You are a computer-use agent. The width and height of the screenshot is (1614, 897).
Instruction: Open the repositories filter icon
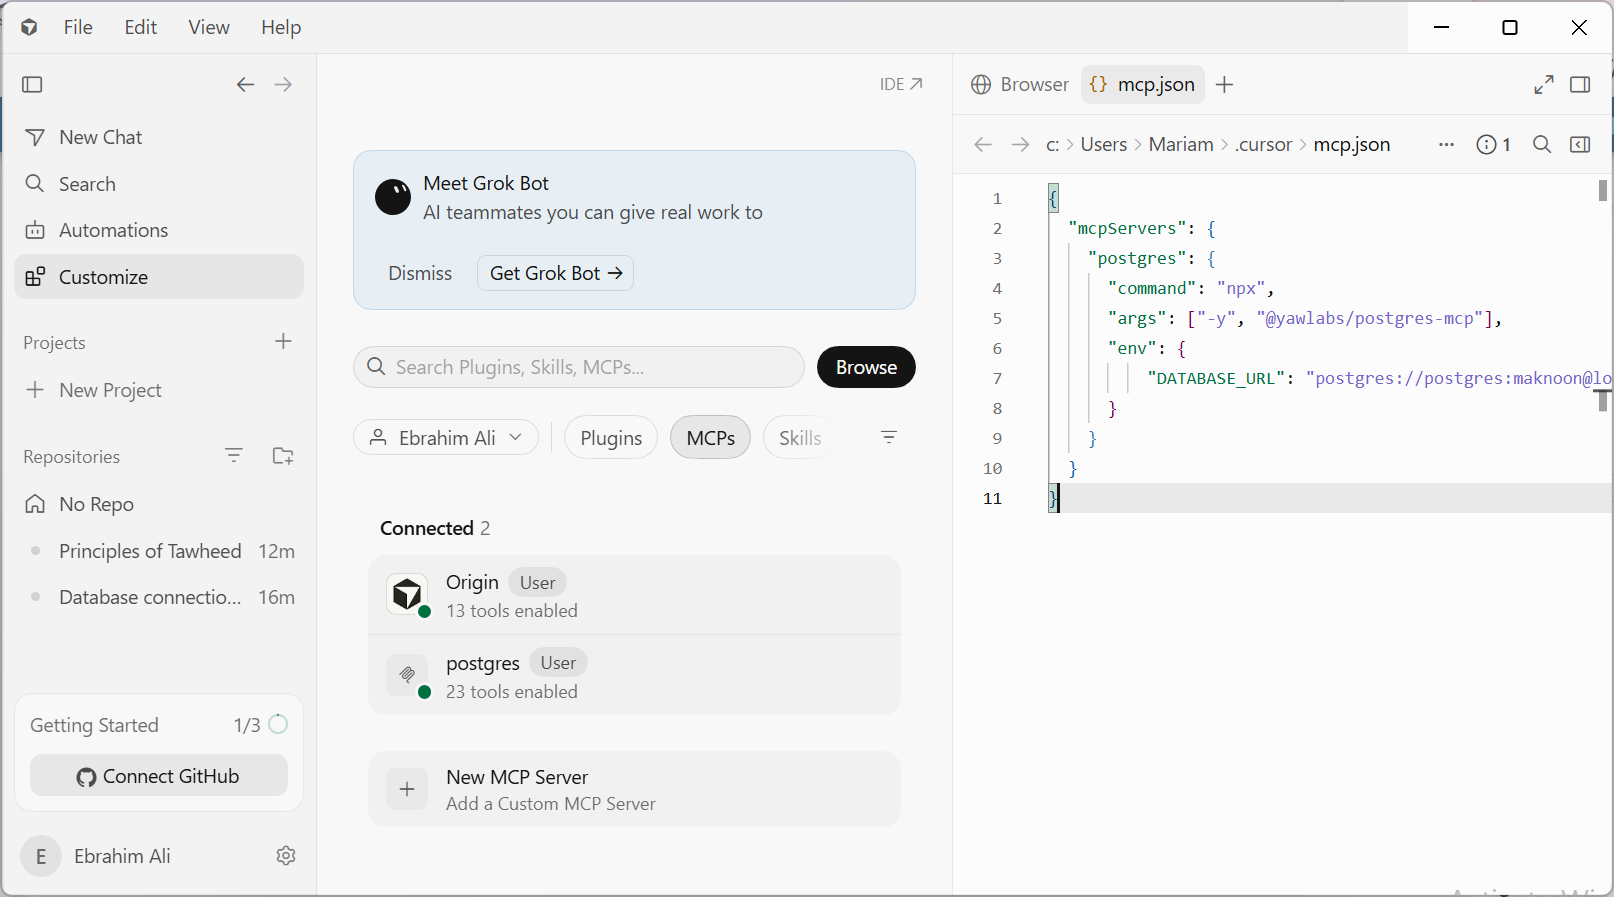coord(234,455)
